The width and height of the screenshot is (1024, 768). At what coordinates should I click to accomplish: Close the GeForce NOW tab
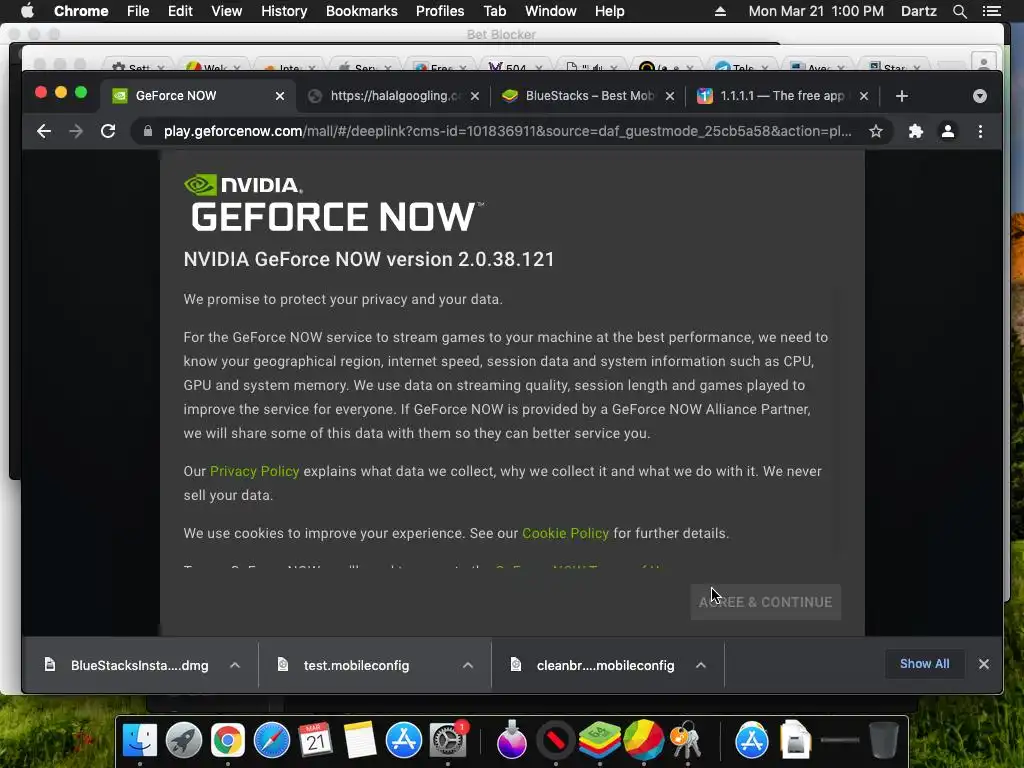[280, 96]
